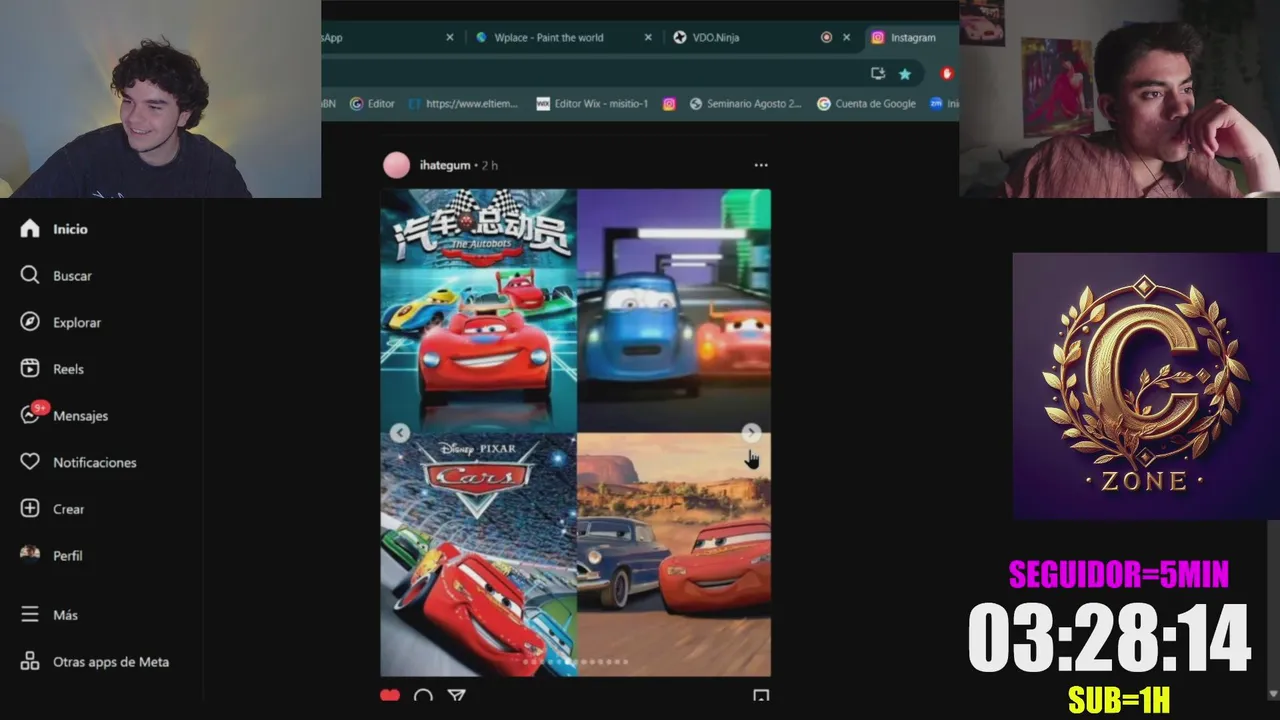The width and height of the screenshot is (1280, 720).
Task: Open the ihategum username link
Action: (x=445, y=165)
